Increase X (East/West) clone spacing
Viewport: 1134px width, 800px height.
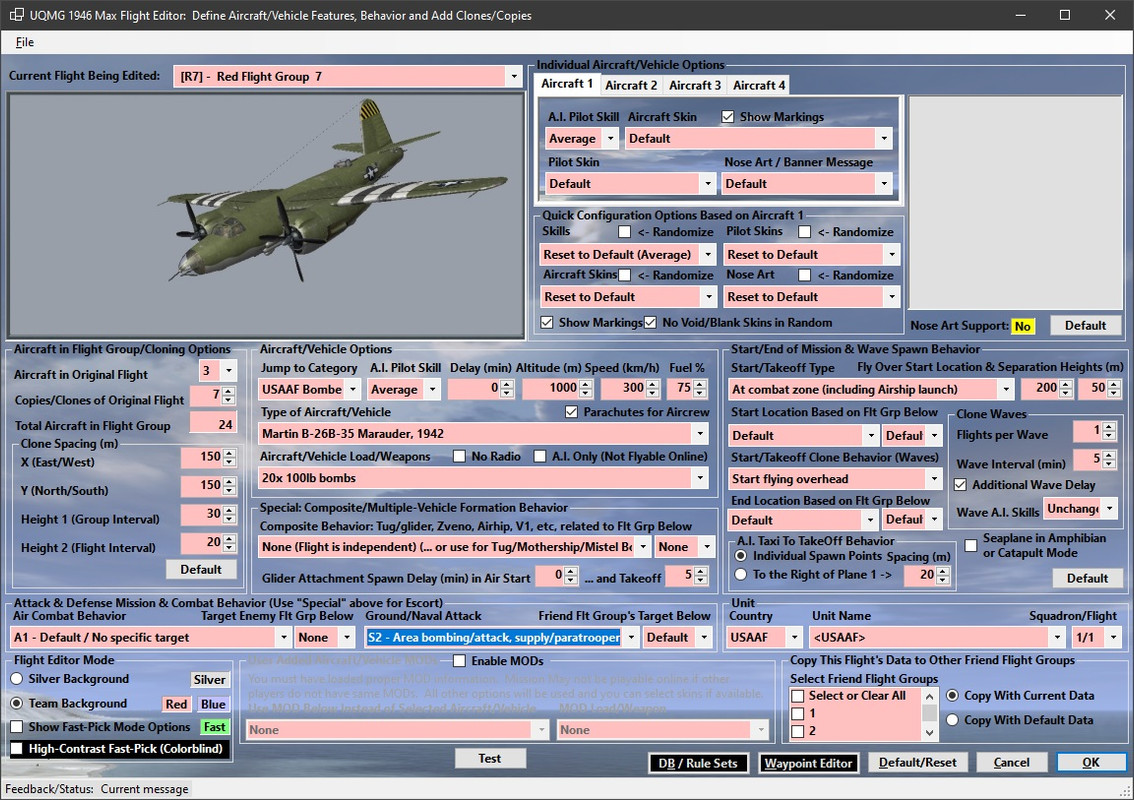point(229,453)
